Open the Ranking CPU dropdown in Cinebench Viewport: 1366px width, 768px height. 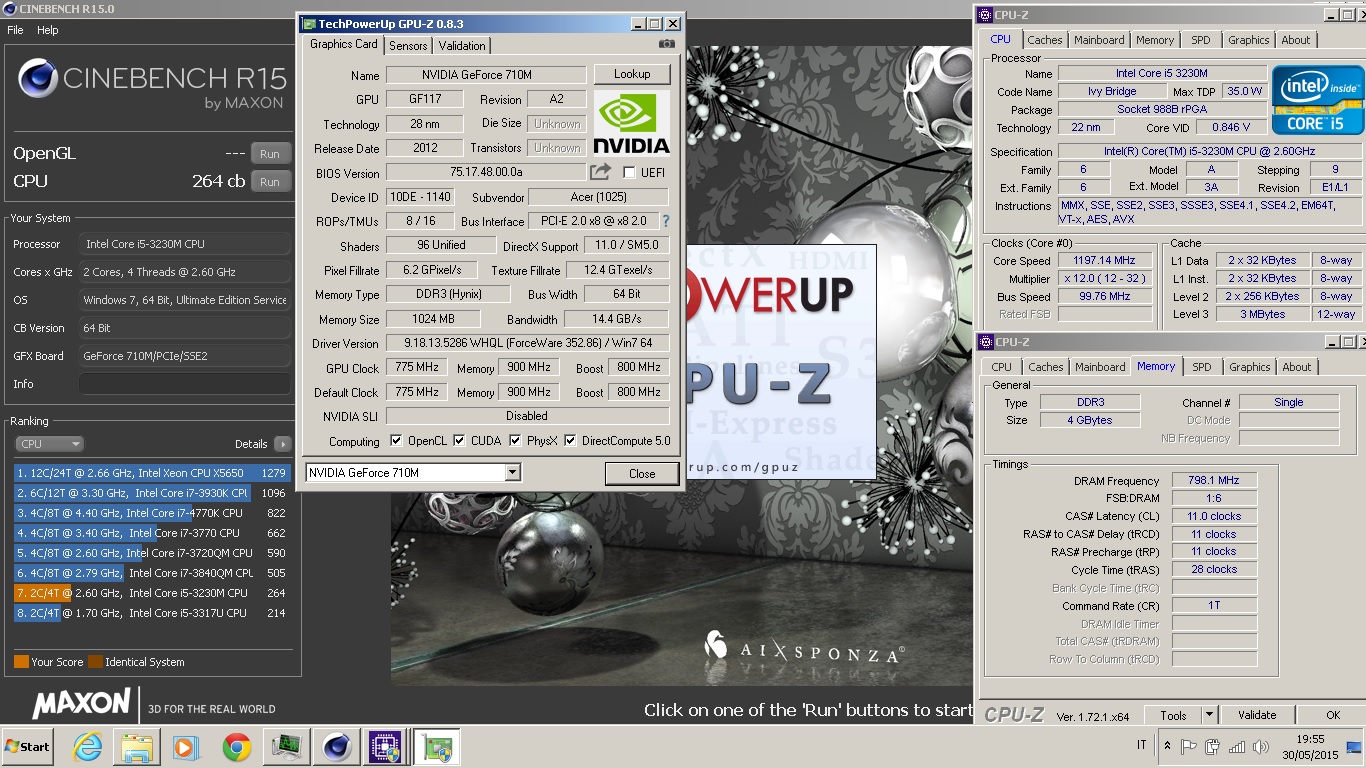(x=49, y=444)
